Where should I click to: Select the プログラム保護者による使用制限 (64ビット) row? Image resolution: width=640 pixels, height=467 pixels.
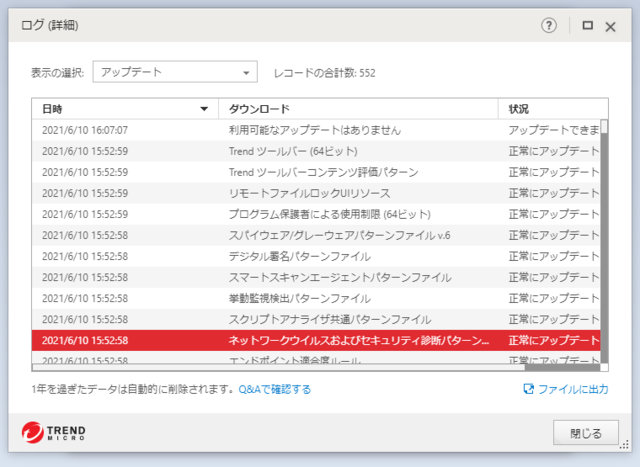click(316, 214)
